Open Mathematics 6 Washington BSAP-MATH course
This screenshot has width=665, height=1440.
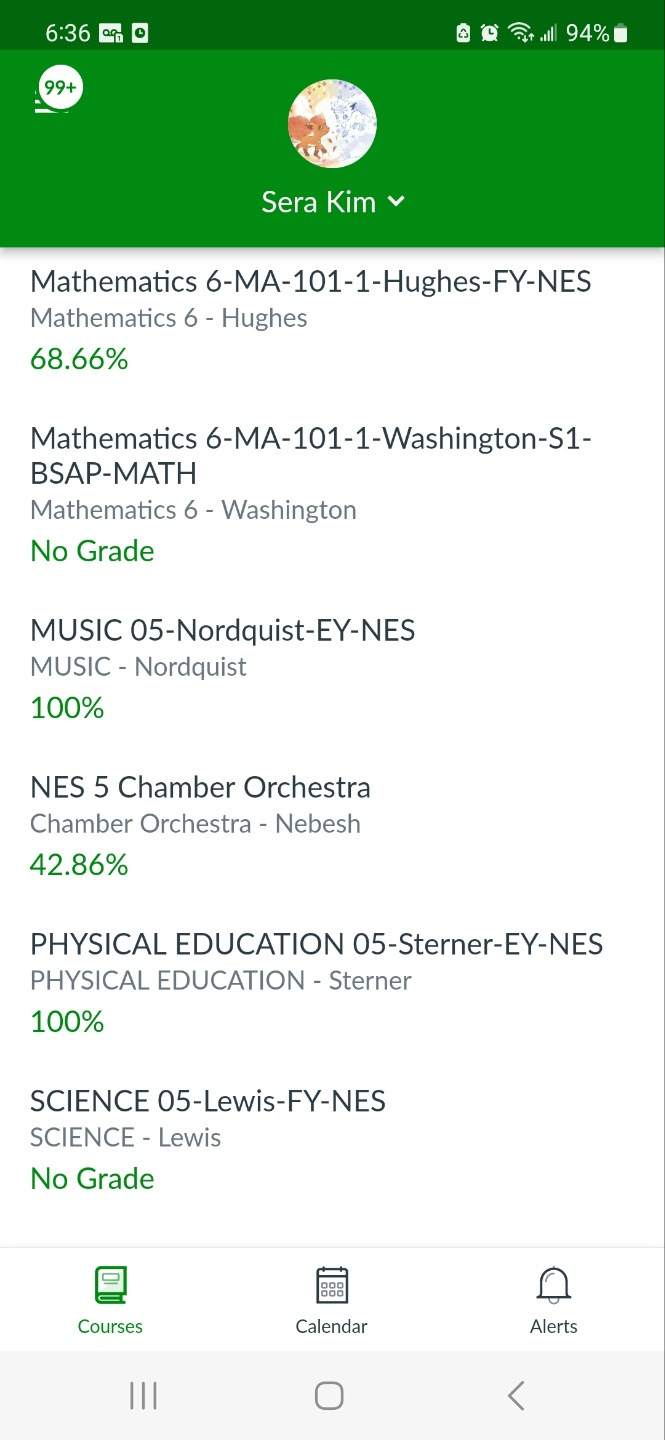(310, 455)
